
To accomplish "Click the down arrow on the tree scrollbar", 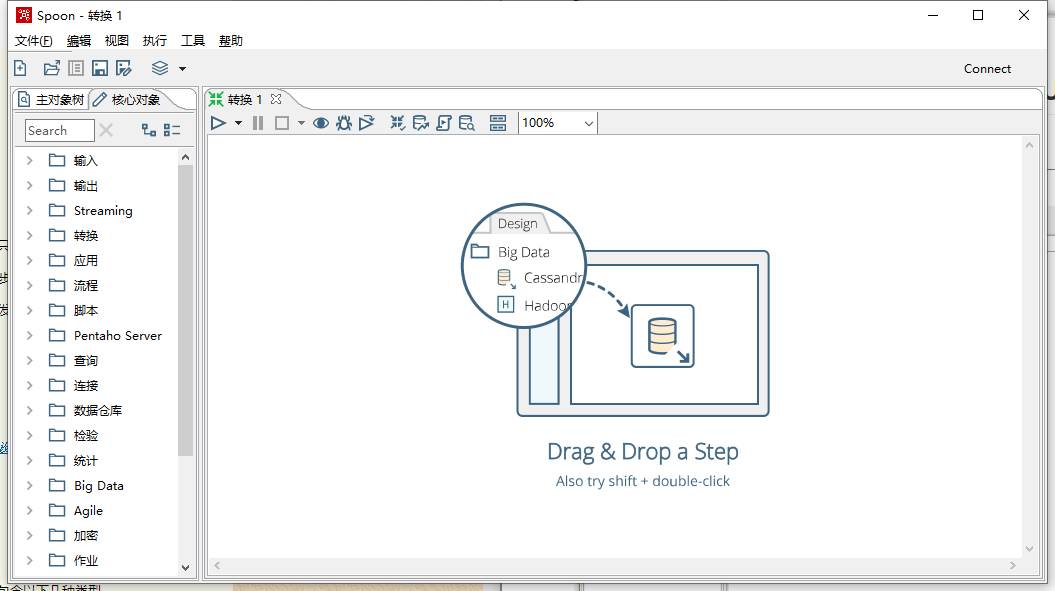I will coord(186,567).
